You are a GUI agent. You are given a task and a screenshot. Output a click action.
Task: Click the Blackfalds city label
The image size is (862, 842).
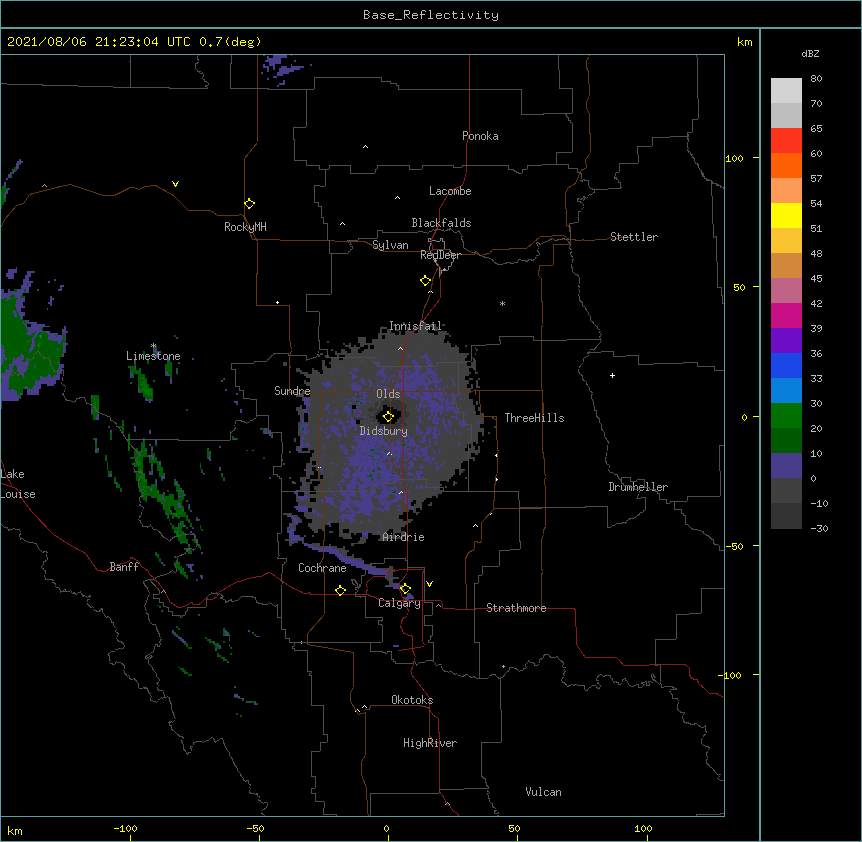(441, 223)
